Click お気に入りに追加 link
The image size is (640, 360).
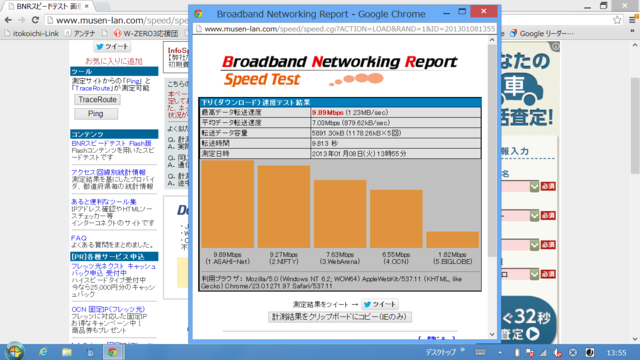pyautogui.click(x=114, y=61)
